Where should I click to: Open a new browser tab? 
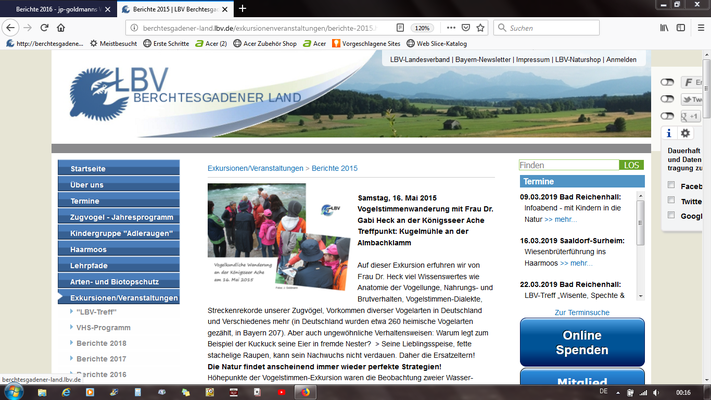coord(243,9)
